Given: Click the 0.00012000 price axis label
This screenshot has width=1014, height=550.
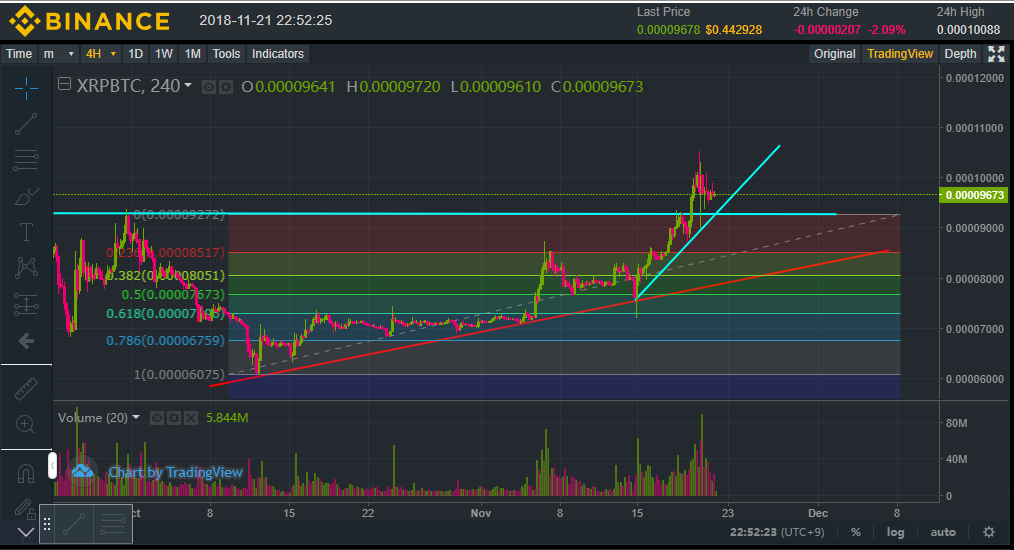Looking at the screenshot, I should pos(975,78).
